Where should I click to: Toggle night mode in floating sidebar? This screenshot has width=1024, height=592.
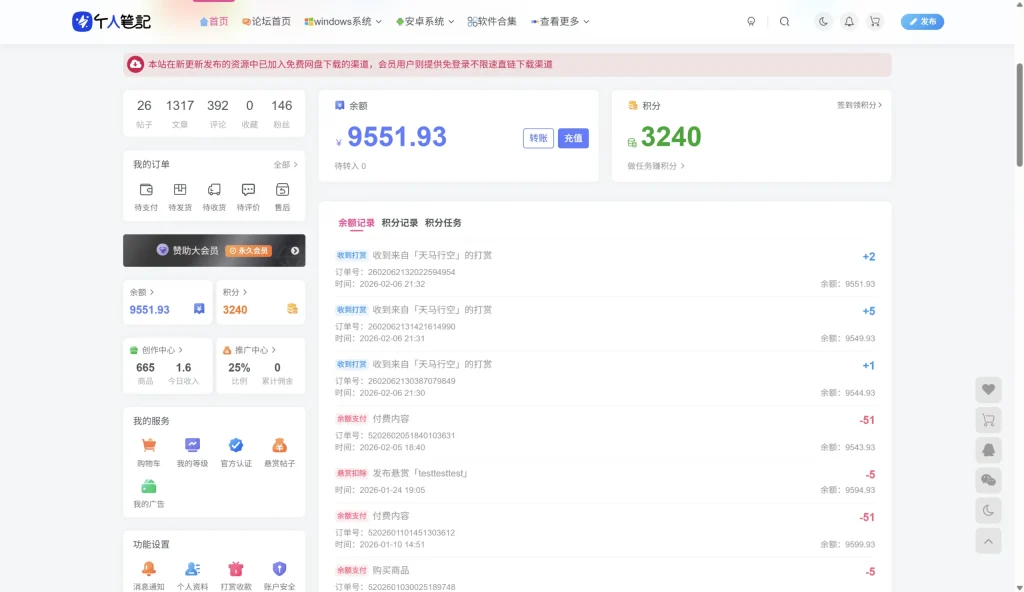coord(988,511)
